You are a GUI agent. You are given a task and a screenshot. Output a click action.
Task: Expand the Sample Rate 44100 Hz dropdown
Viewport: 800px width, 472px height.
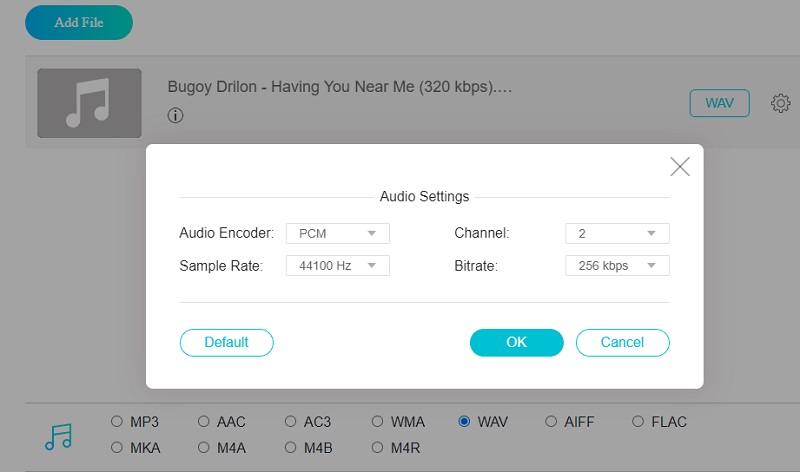pos(337,266)
